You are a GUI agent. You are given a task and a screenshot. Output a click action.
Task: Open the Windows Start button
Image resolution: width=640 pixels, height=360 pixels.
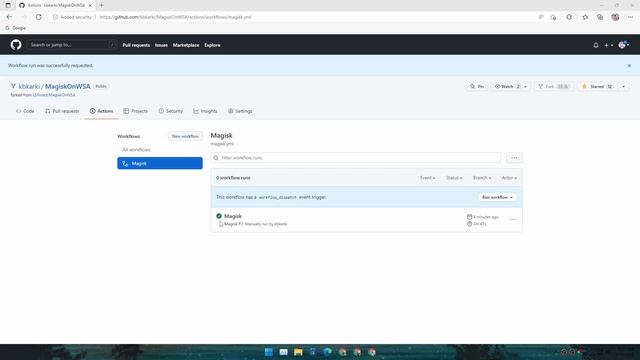point(268,352)
